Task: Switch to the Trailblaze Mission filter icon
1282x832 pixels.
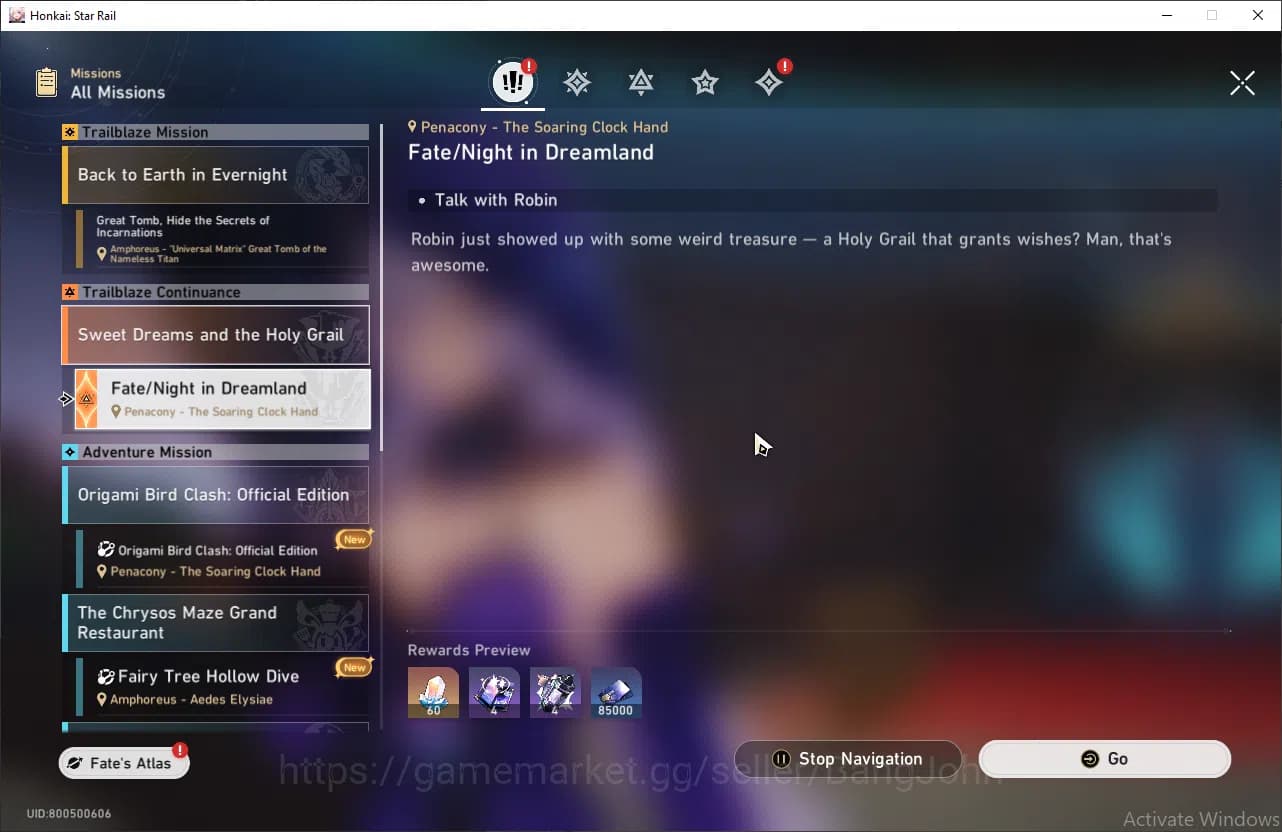Action: tap(577, 83)
